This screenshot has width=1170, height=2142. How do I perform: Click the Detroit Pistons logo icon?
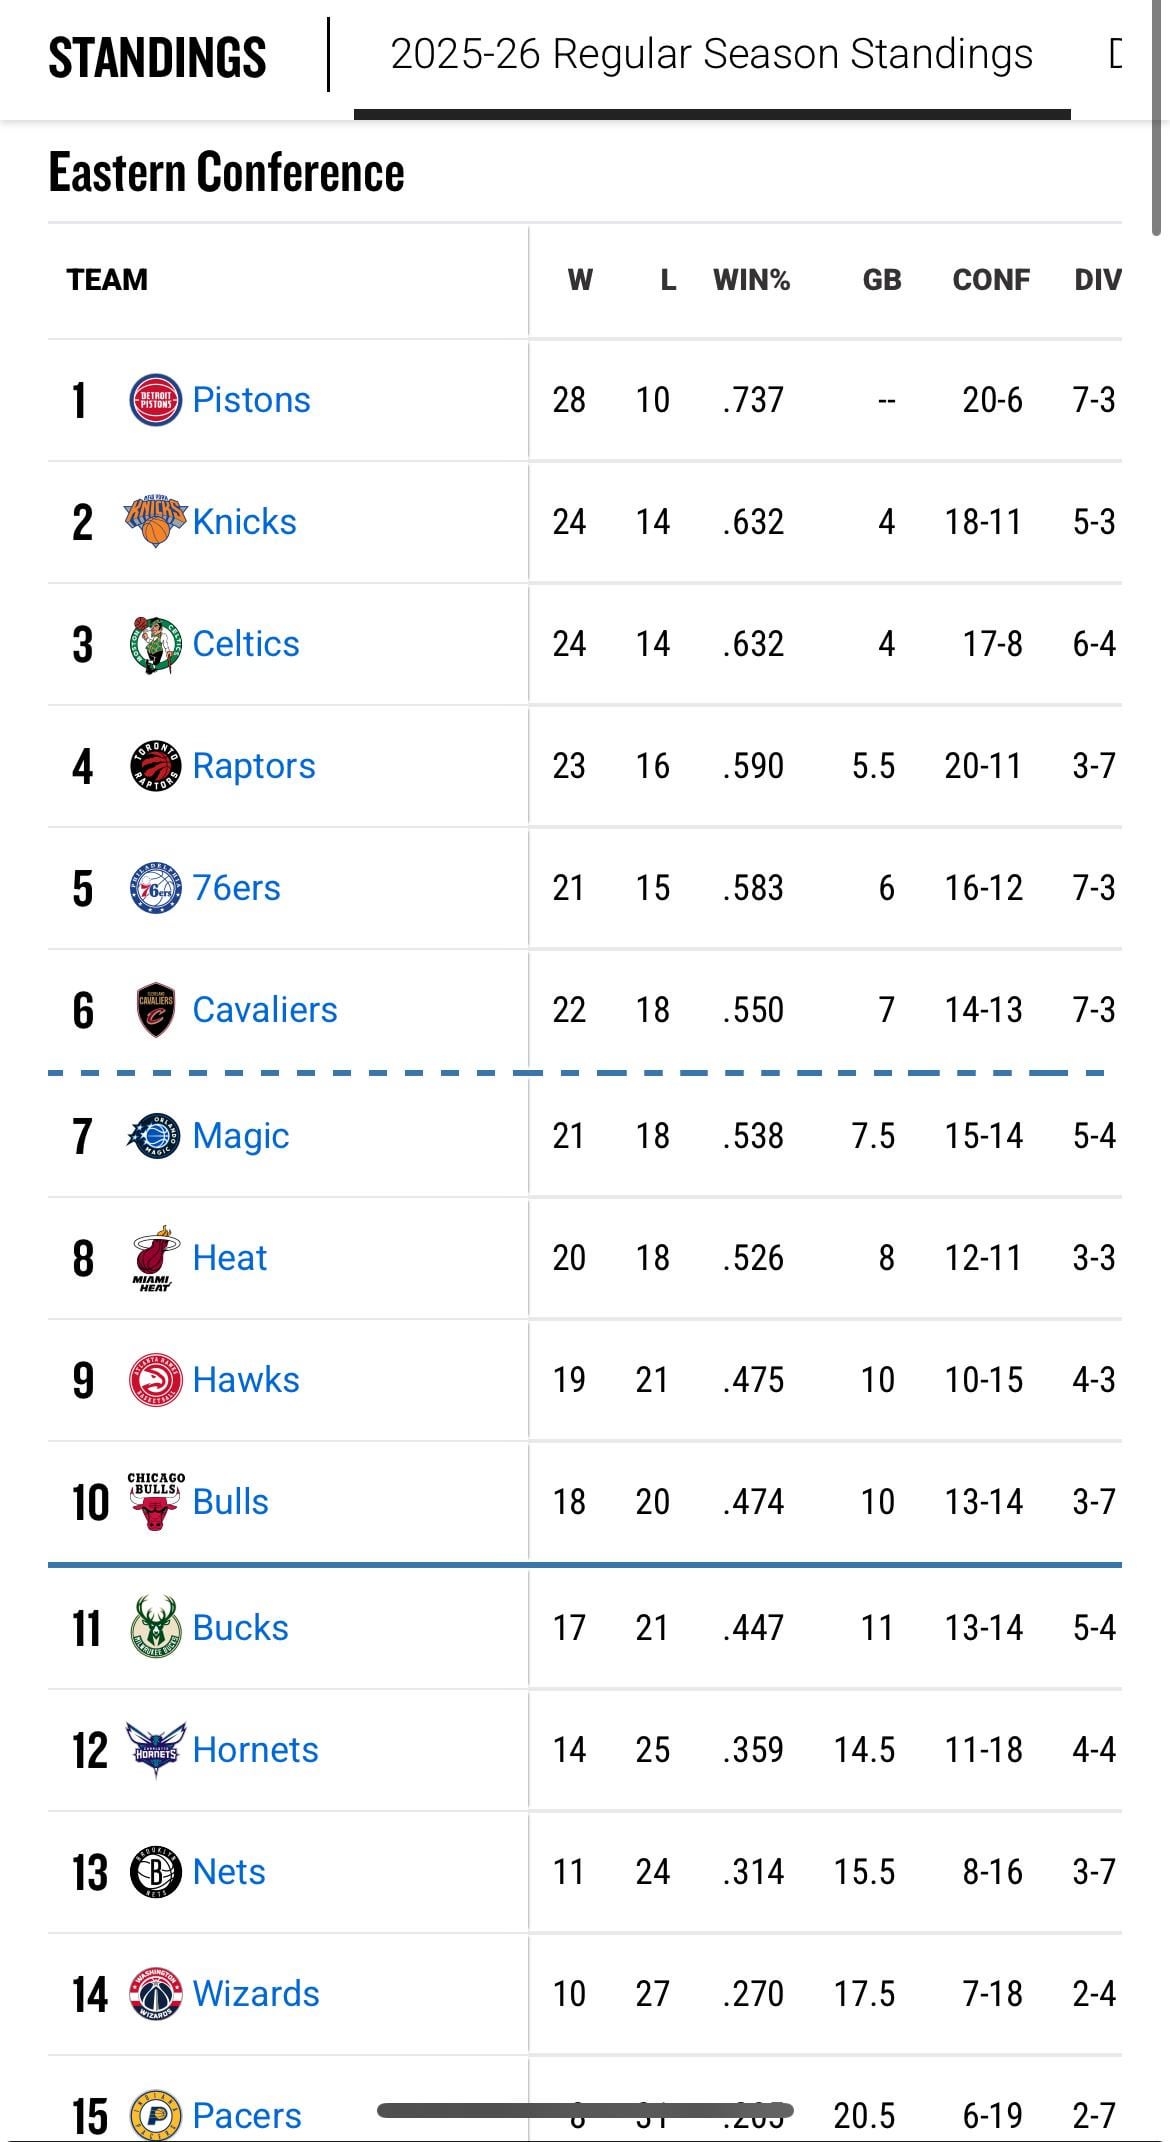tap(155, 400)
